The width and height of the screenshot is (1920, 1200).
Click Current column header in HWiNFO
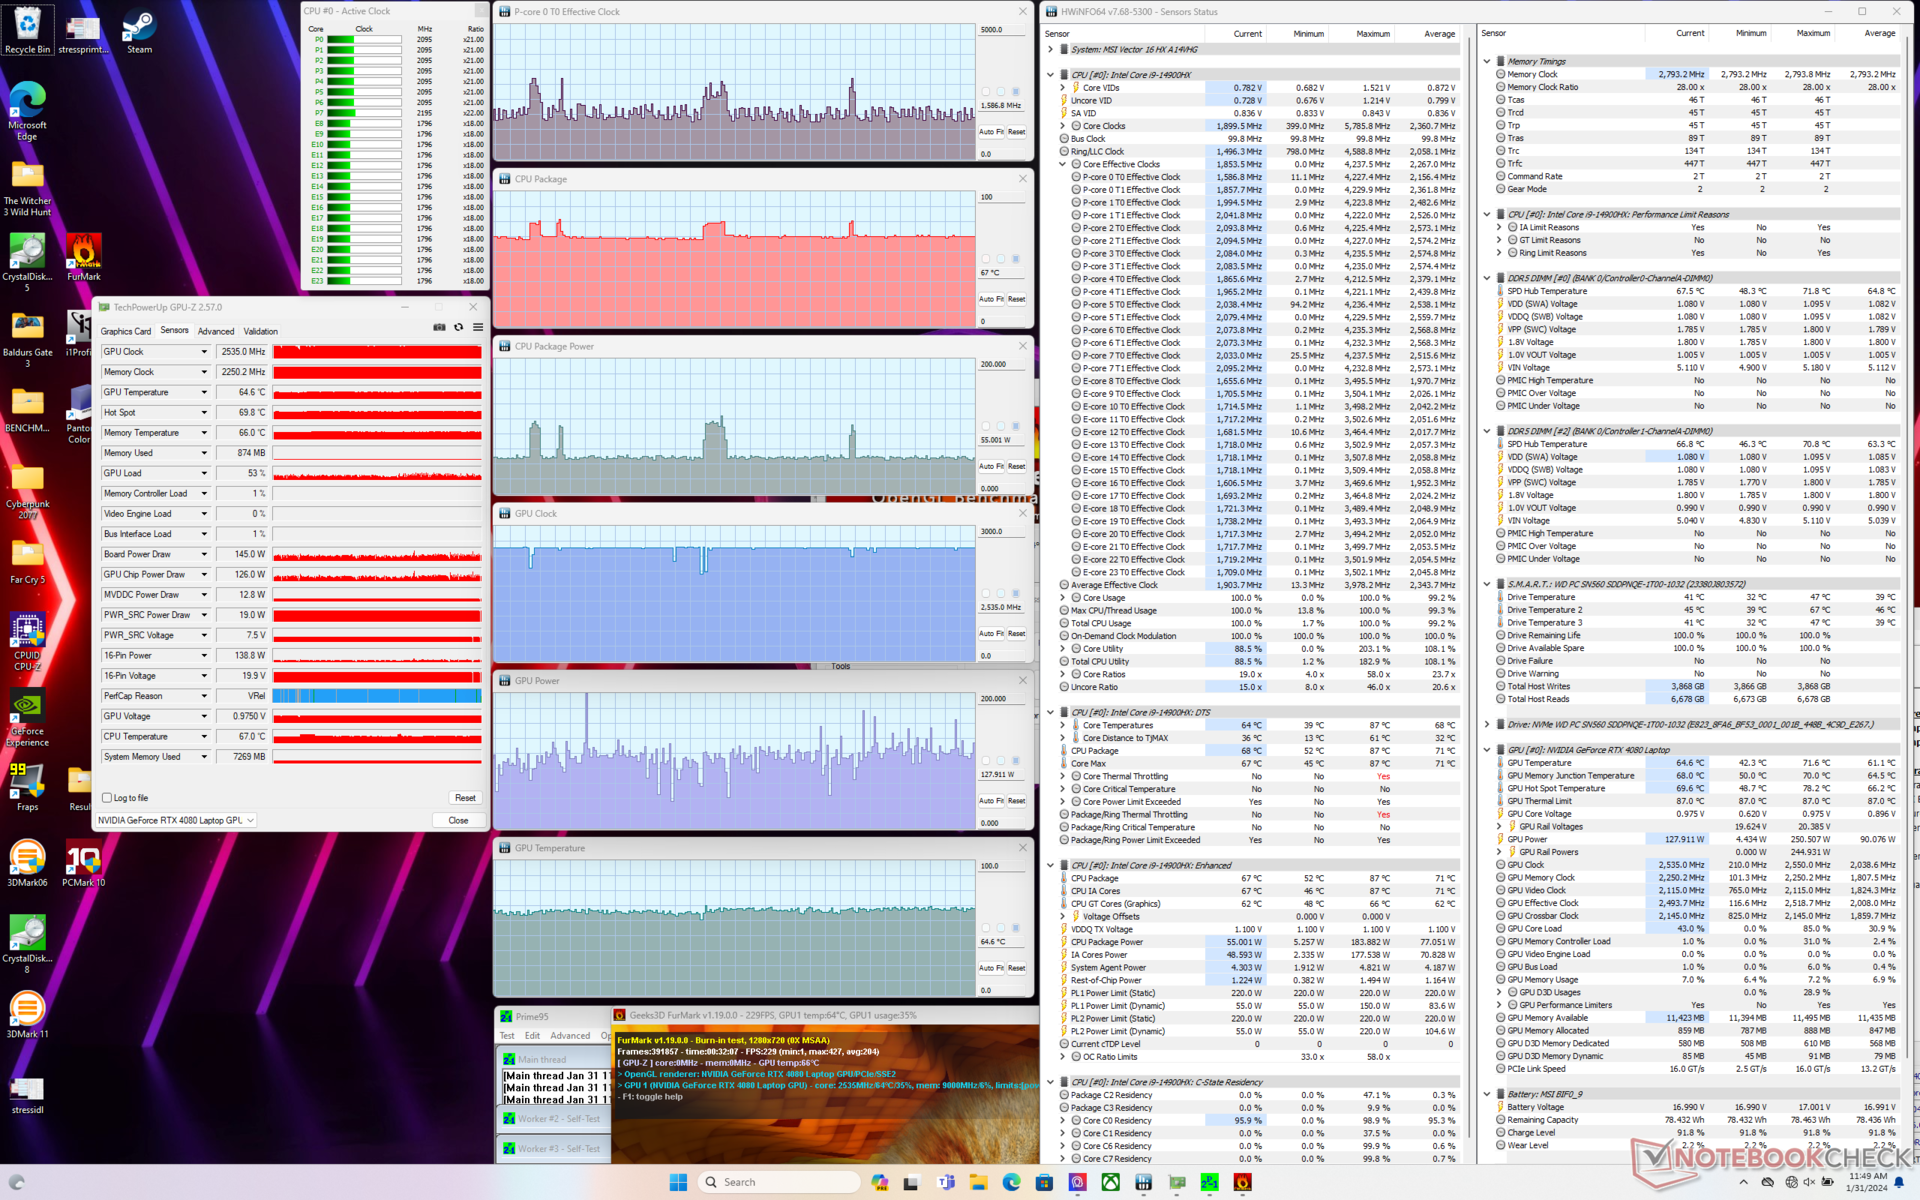click(x=1247, y=34)
